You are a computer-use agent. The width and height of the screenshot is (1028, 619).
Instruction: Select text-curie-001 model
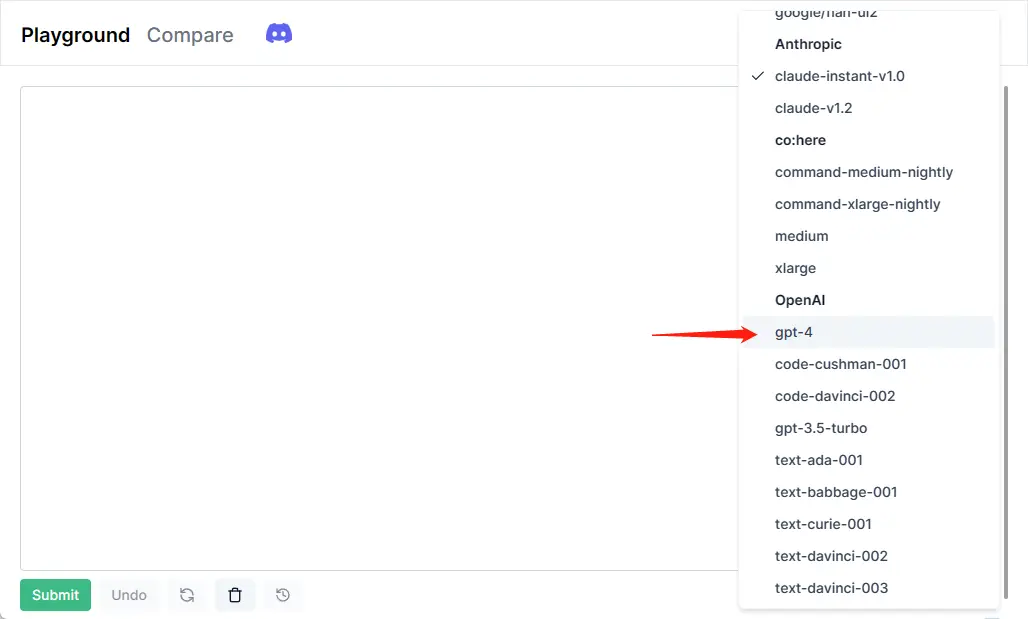point(868,525)
